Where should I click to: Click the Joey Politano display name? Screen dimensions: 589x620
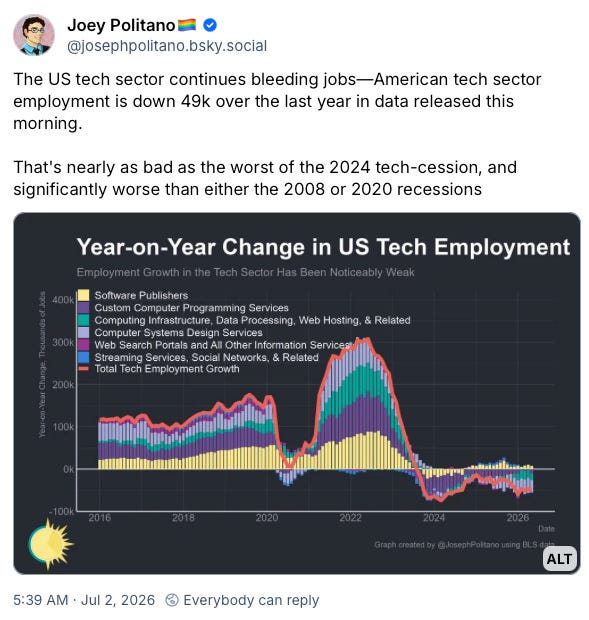121,26
